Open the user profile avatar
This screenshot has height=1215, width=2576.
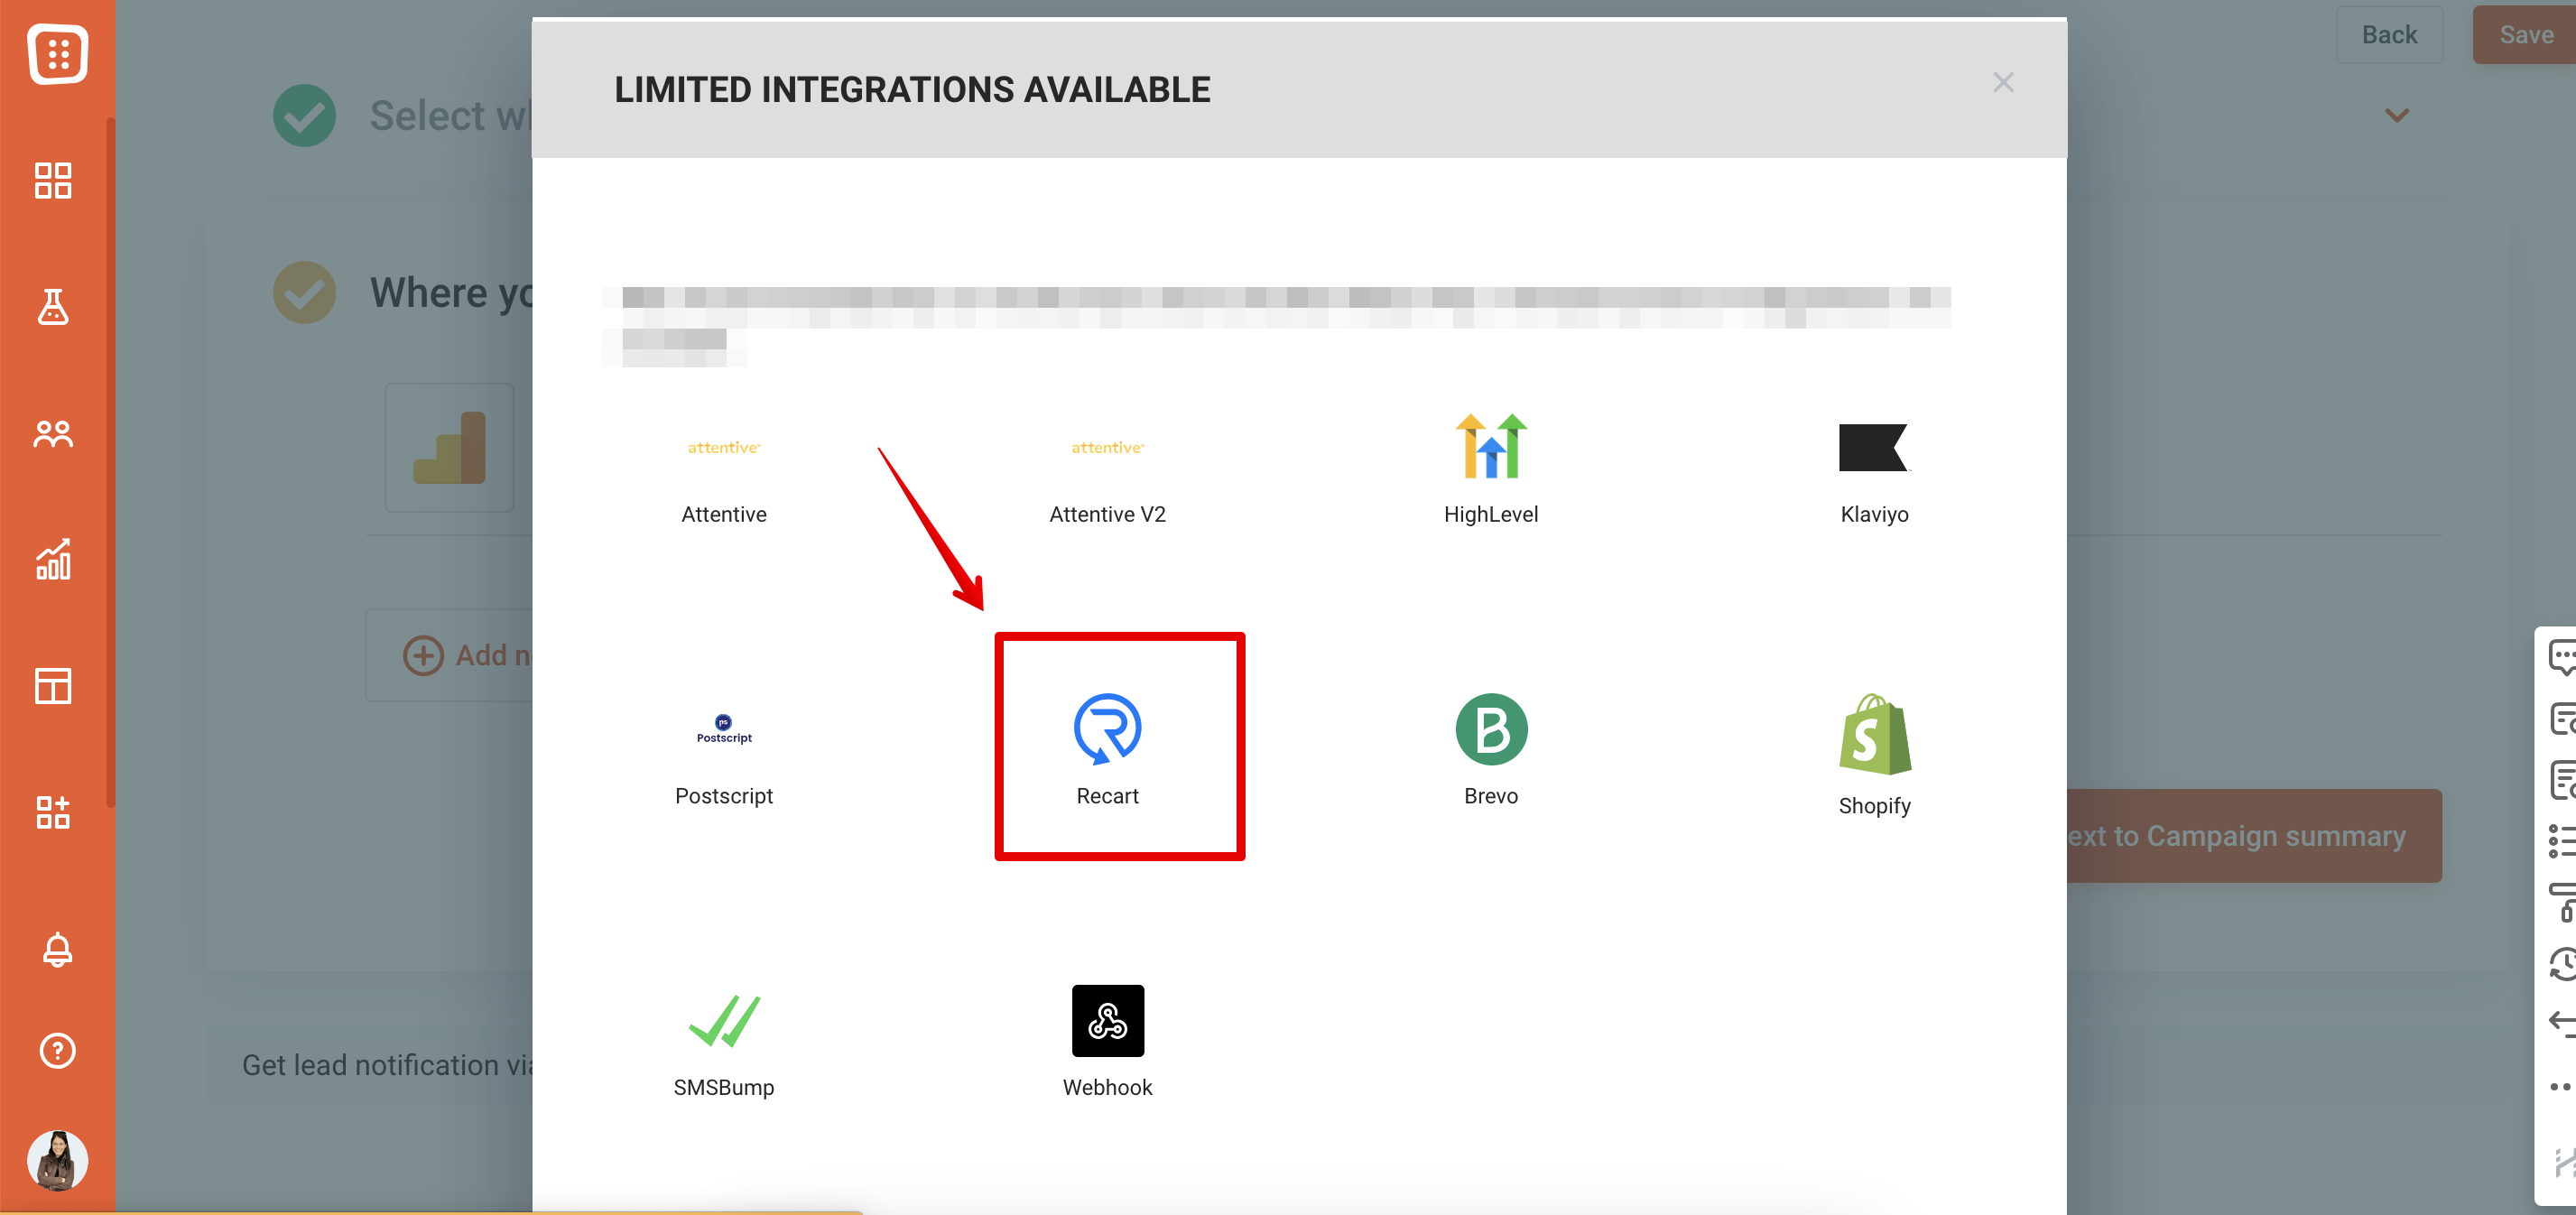57,1160
